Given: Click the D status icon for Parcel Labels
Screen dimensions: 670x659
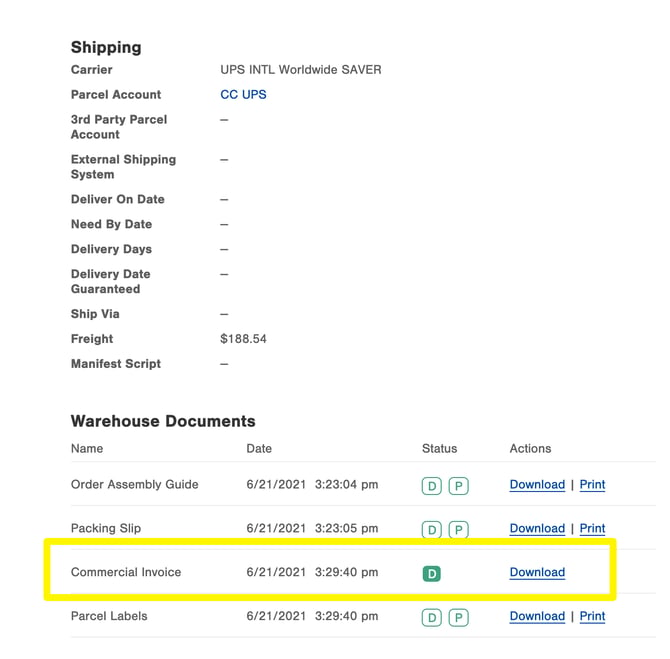Looking at the screenshot, I should [431, 618].
